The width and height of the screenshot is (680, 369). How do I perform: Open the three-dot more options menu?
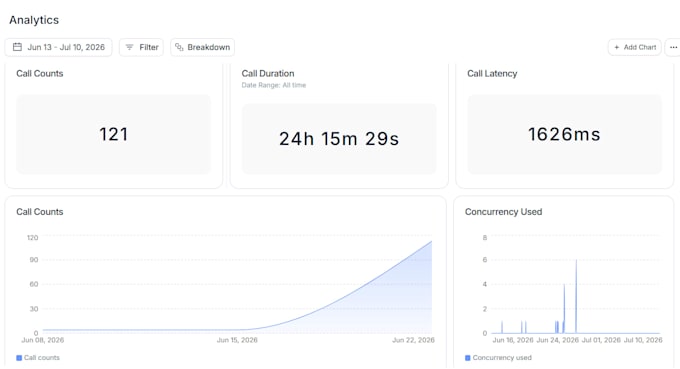coord(673,47)
